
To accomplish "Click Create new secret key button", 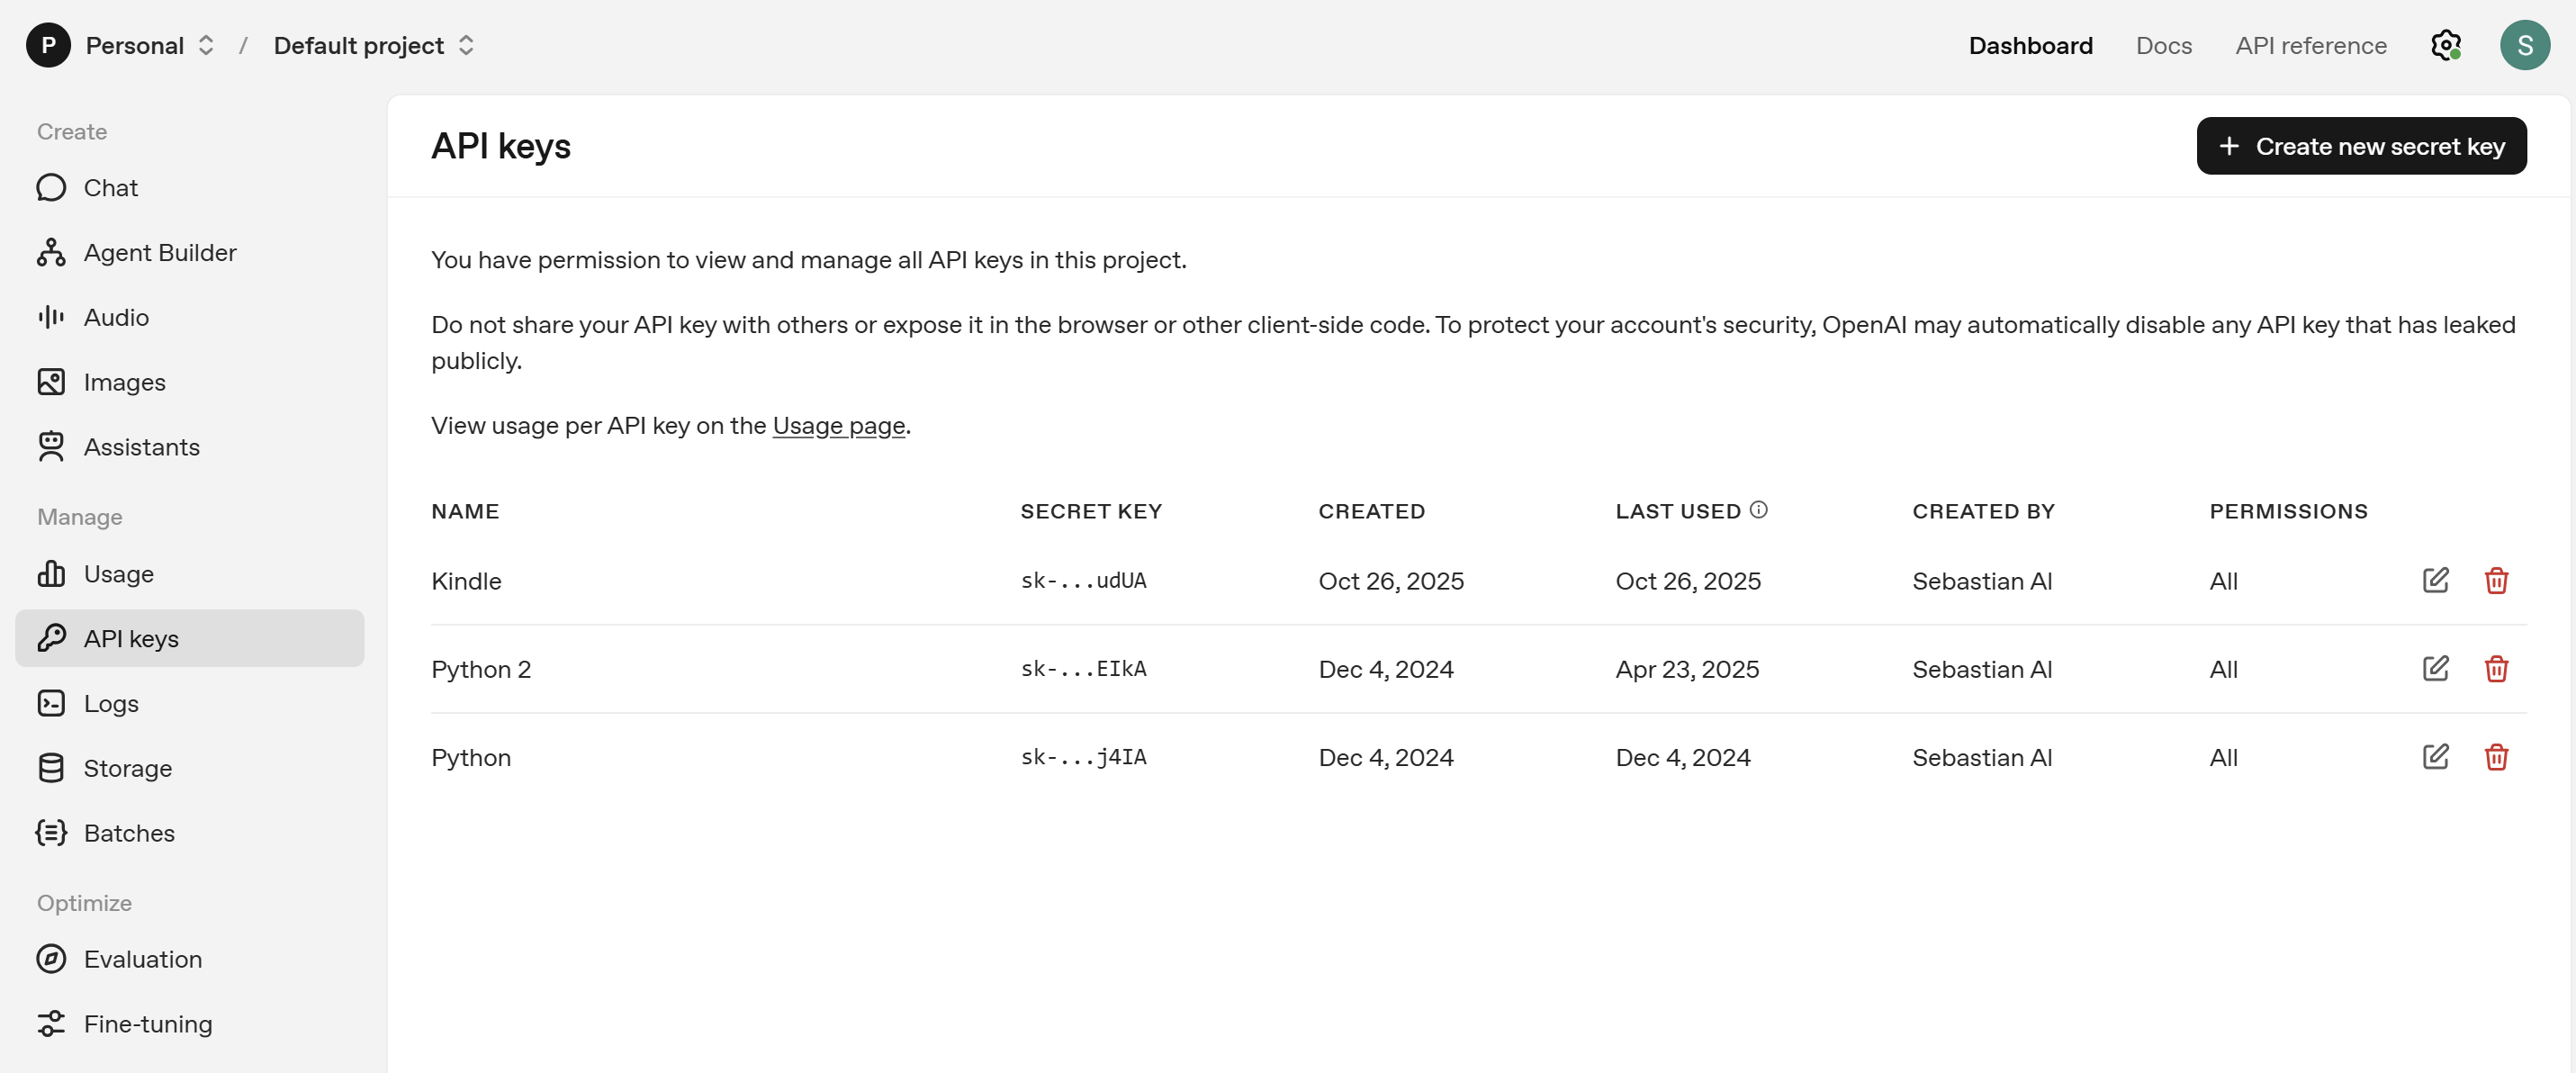I will point(2360,146).
